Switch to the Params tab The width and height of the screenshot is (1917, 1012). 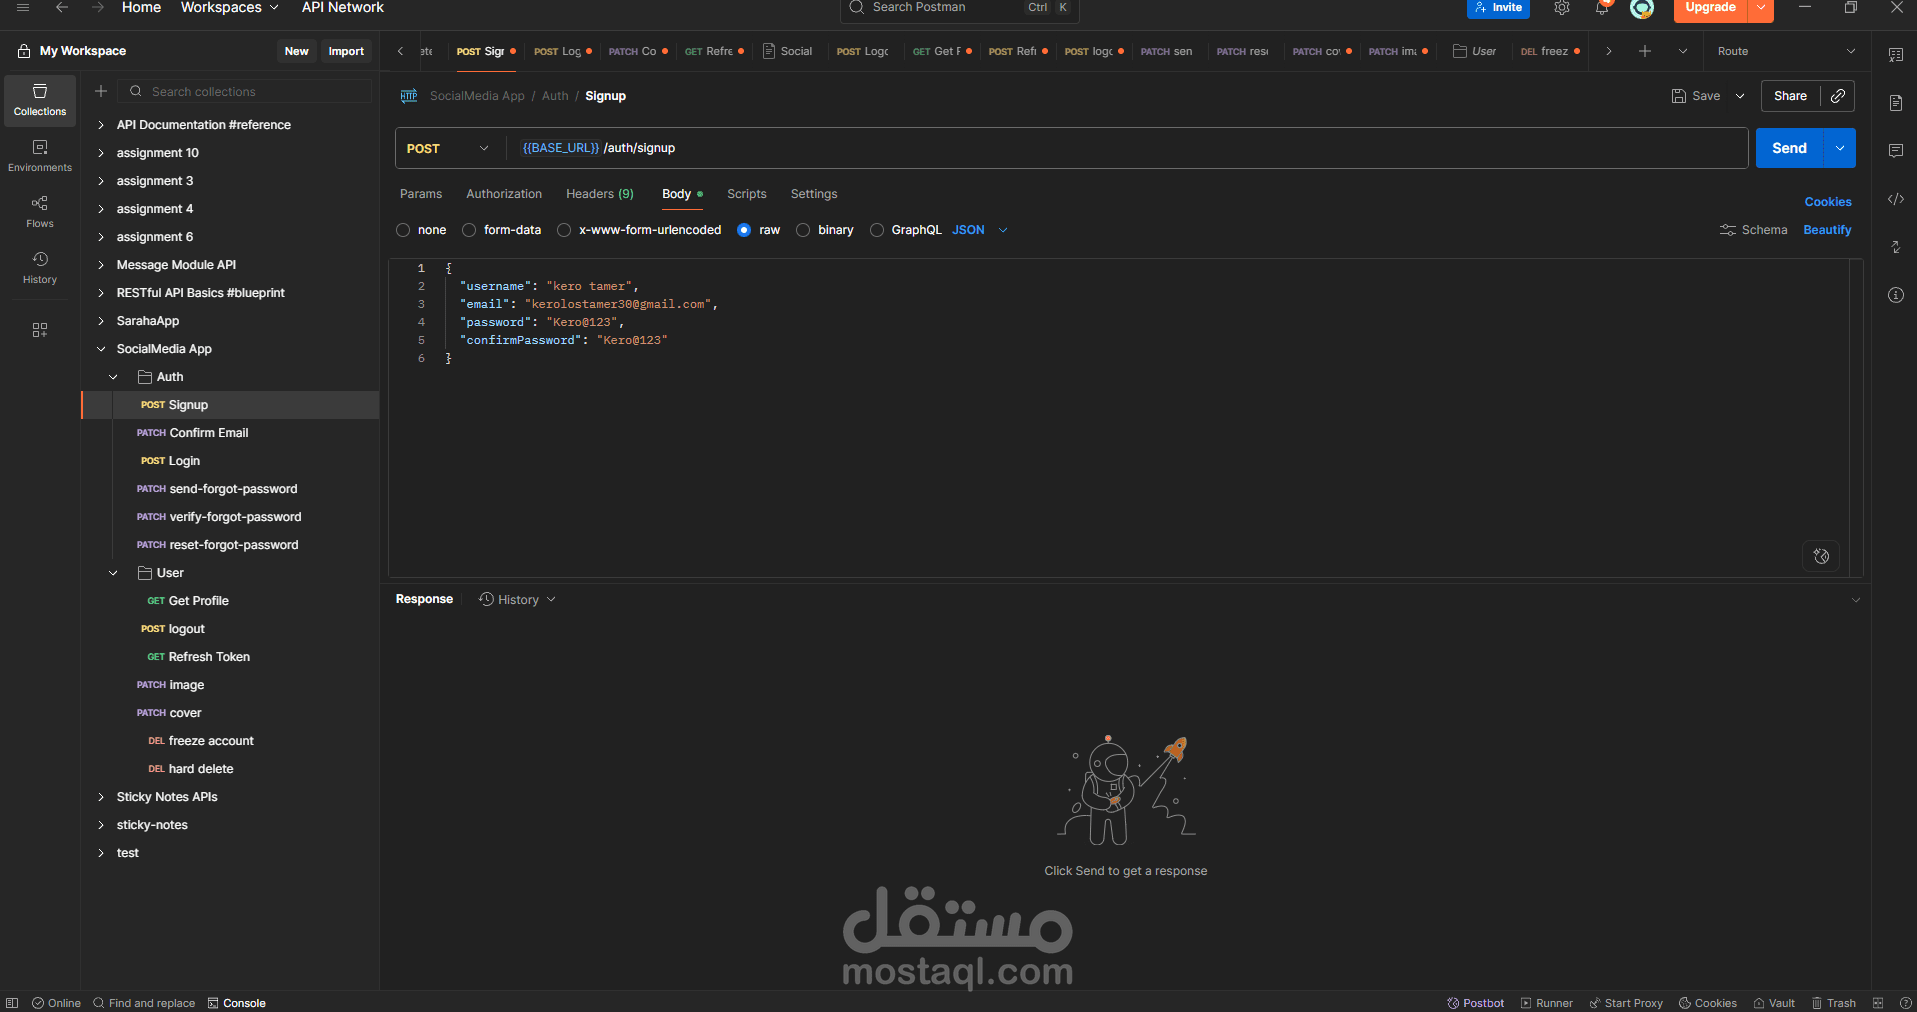(421, 194)
